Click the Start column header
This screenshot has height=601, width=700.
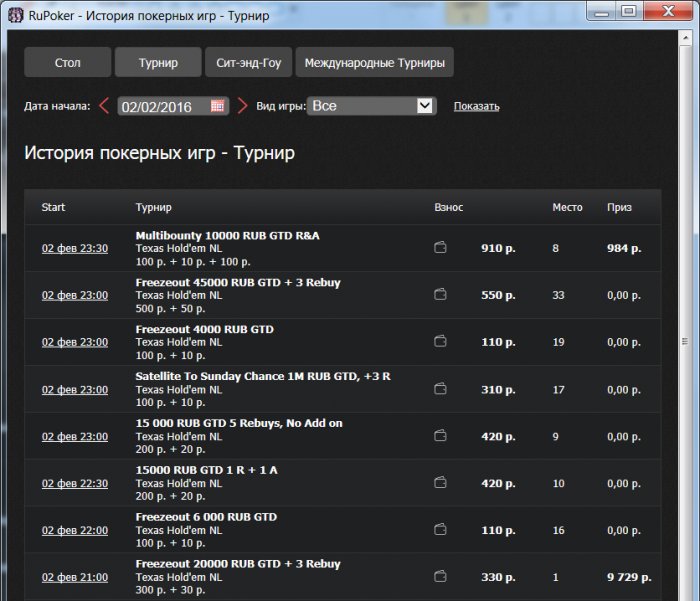tap(53, 207)
